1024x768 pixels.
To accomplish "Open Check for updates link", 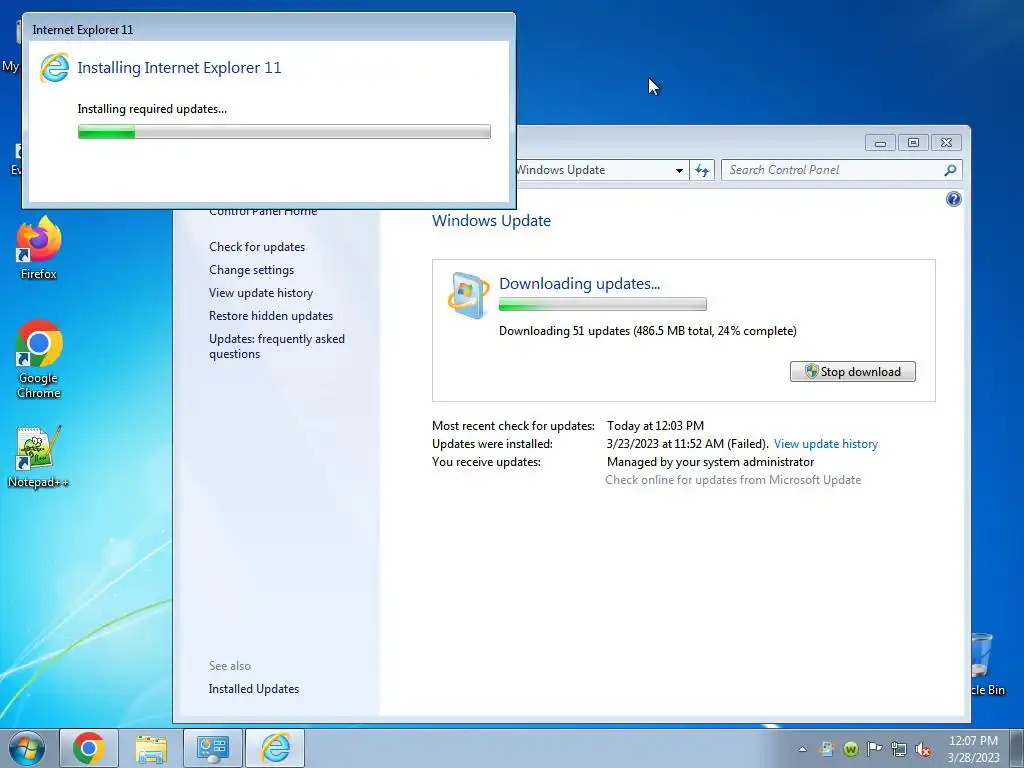I will (x=257, y=247).
